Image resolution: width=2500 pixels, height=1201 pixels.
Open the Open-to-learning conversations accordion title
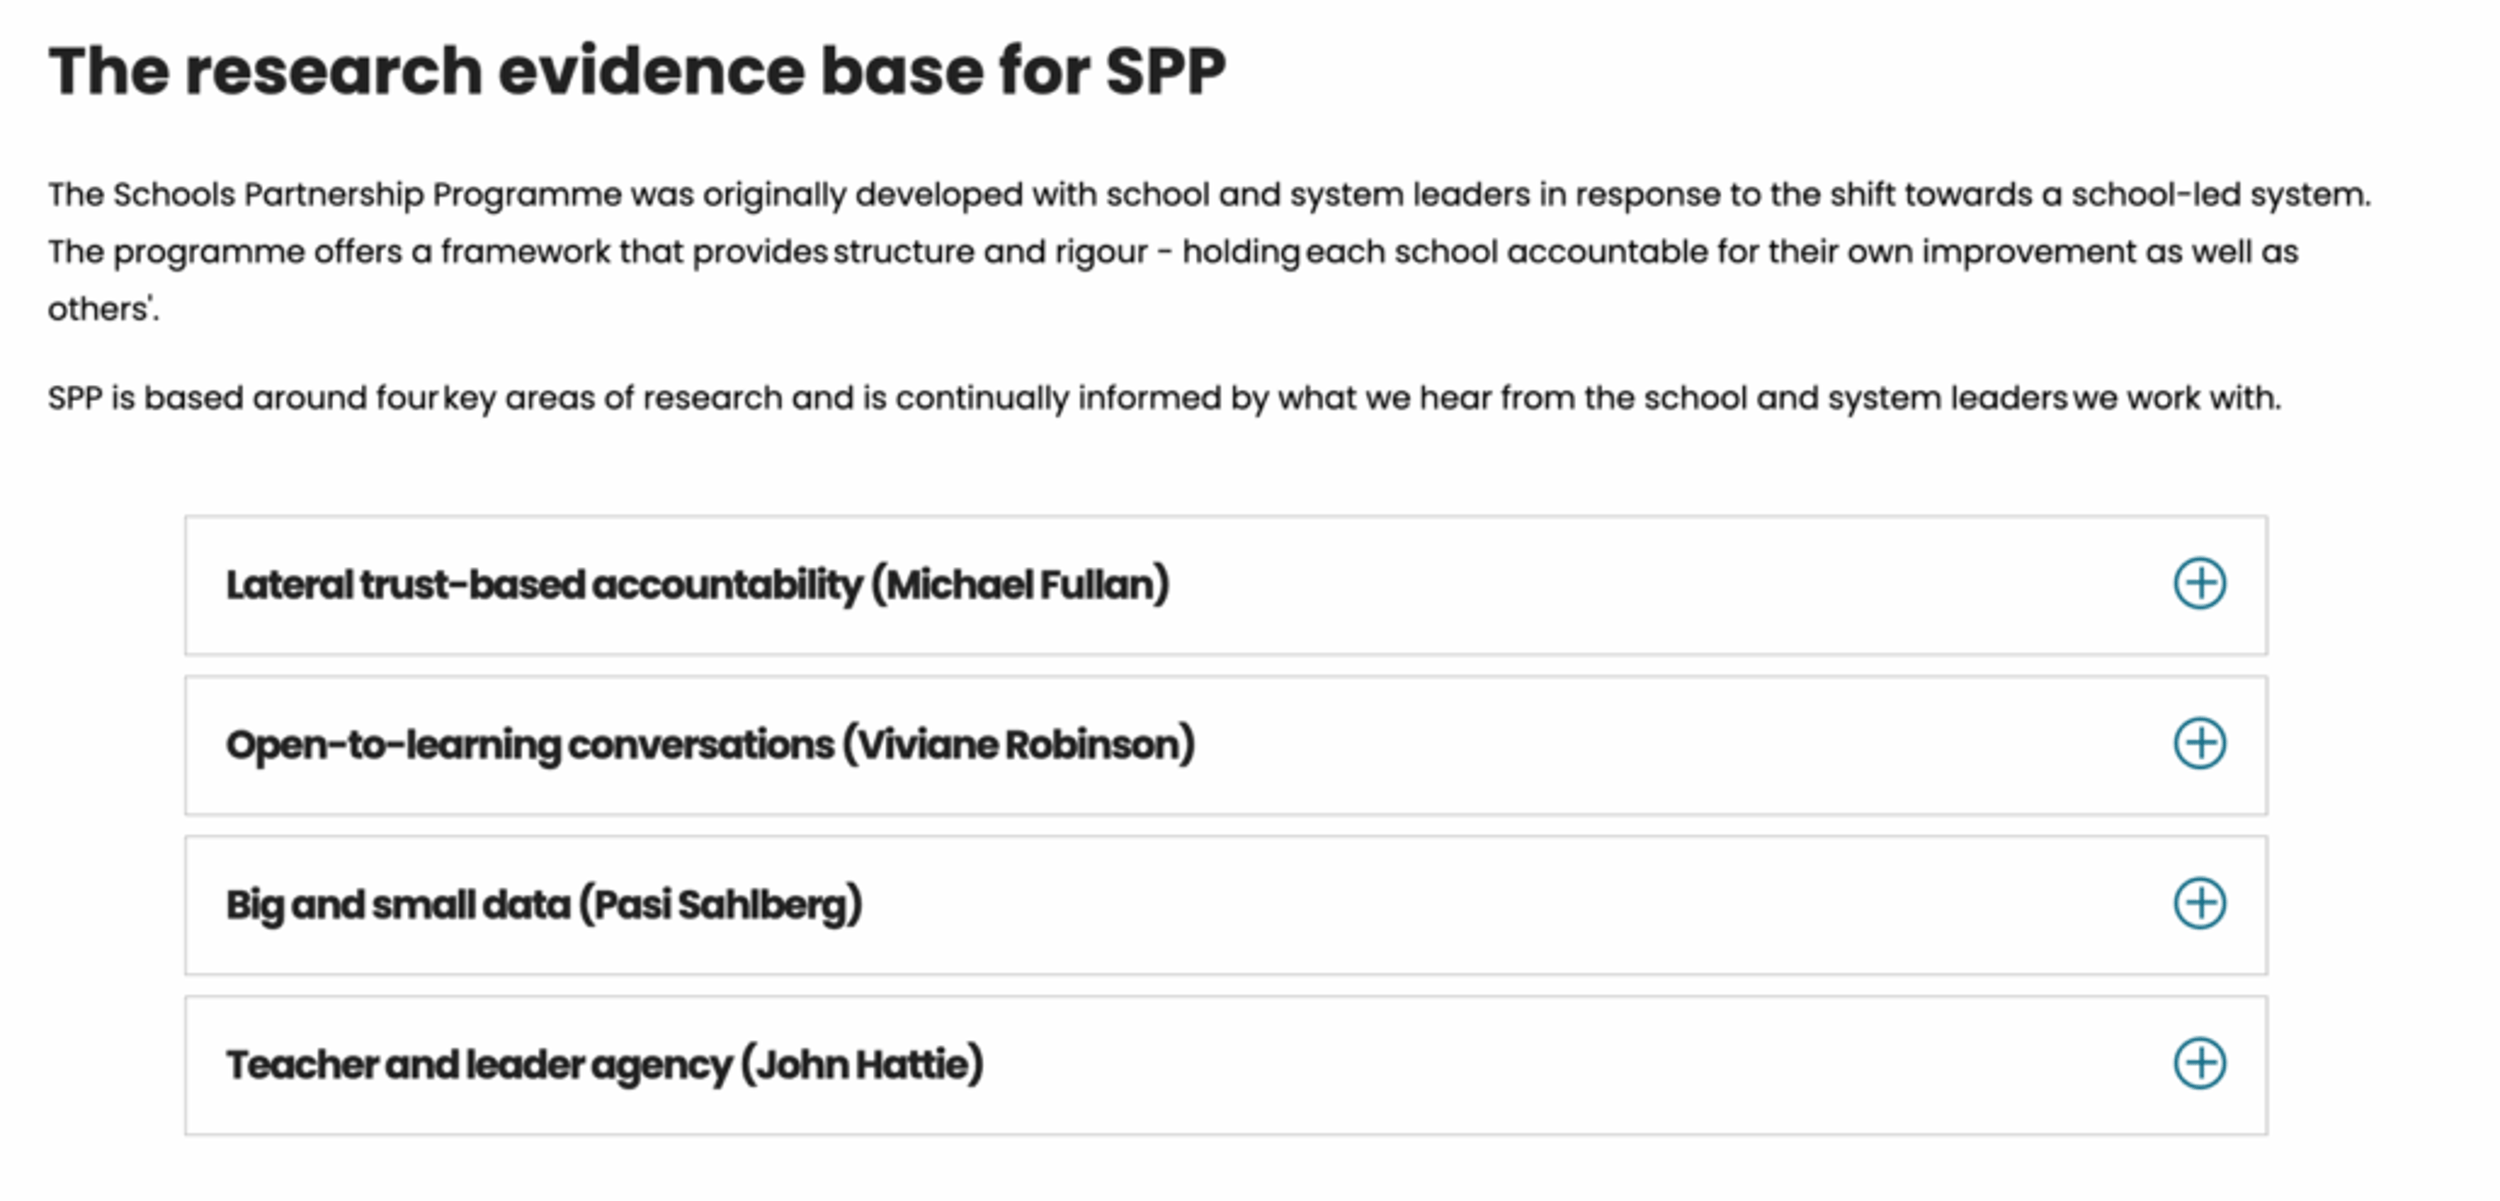pos(530,745)
